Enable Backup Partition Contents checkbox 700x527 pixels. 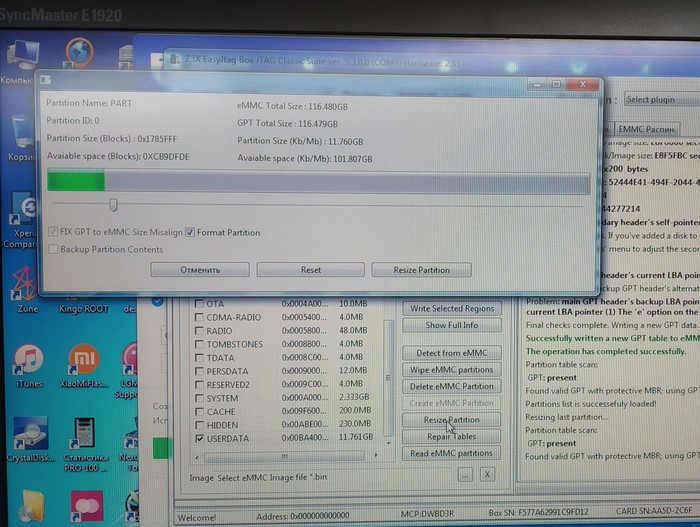(53, 249)
